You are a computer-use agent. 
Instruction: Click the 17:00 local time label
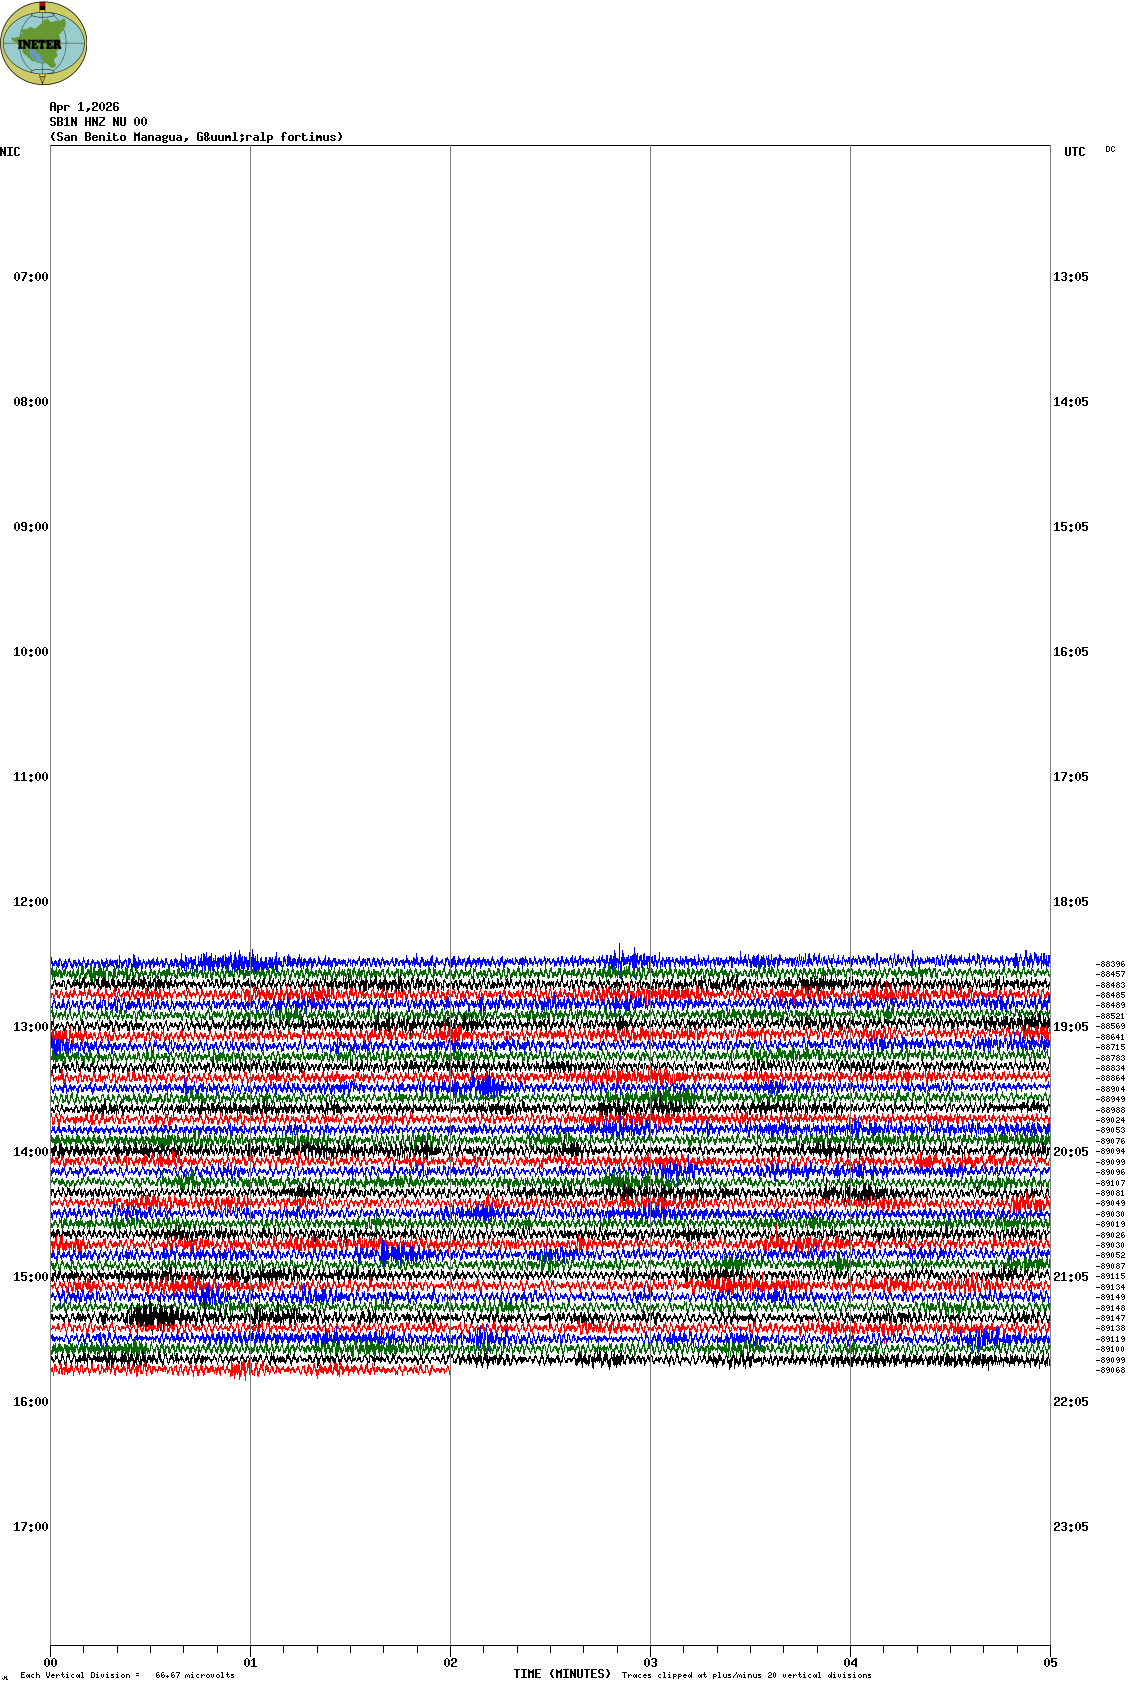(x=30, y=1527)
